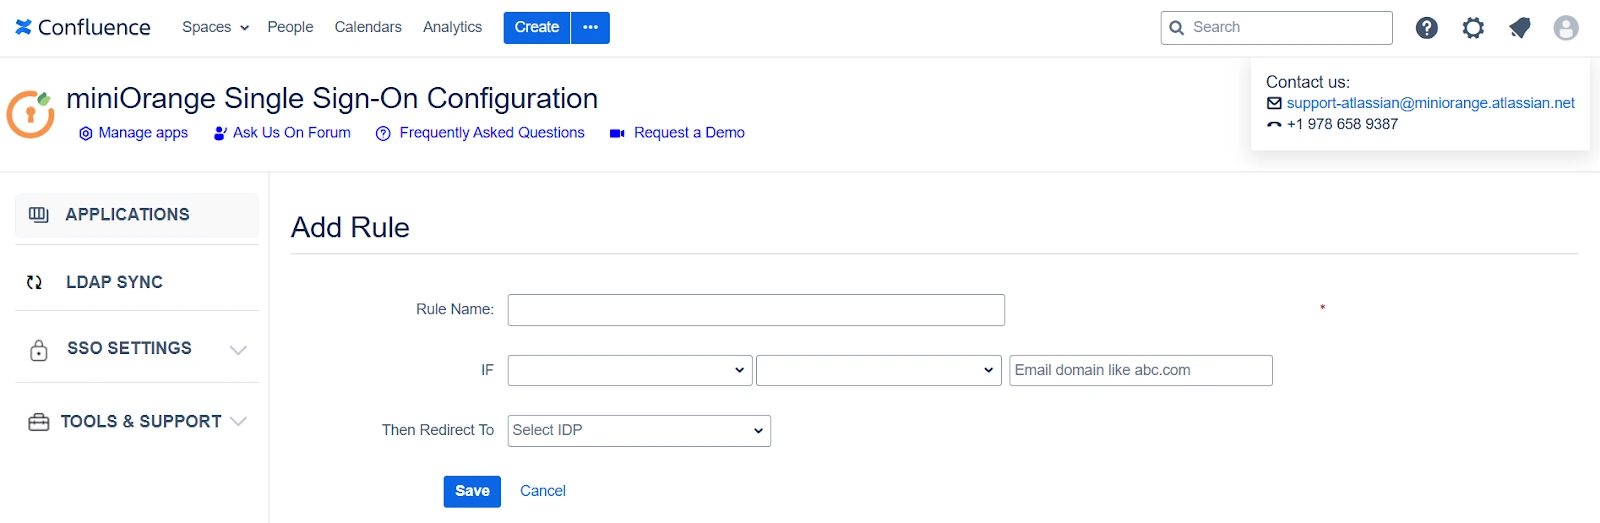Click the Request a Demo link
Viewport: 1600px width, 523px height.
point(689,133)
